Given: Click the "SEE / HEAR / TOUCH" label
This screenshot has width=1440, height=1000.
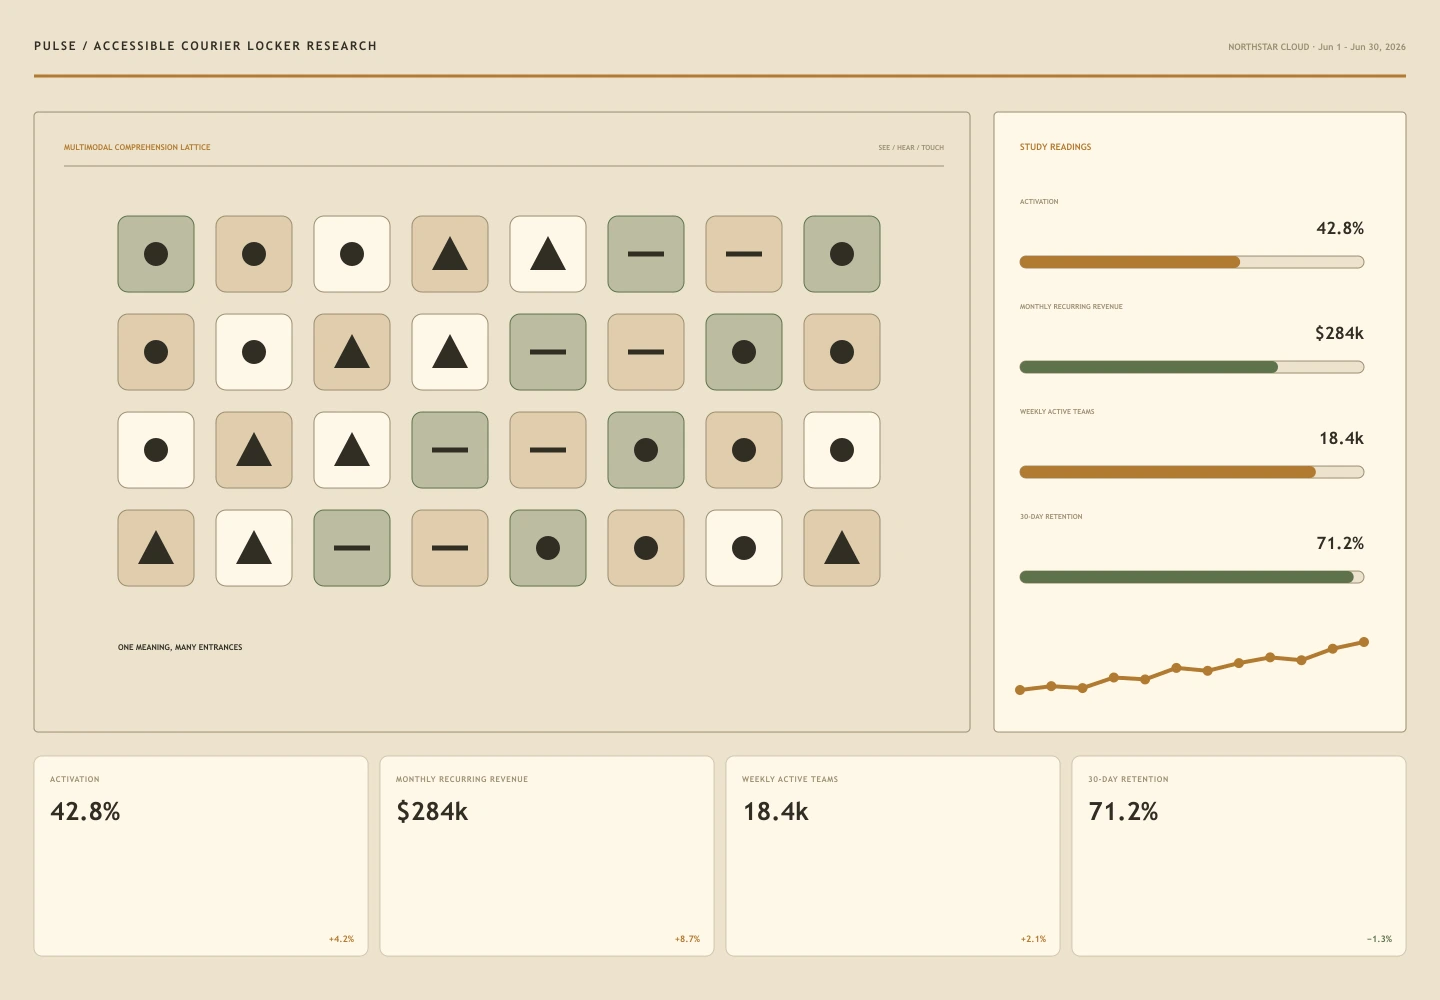Looking at the screenshot, I should (911, 147).
